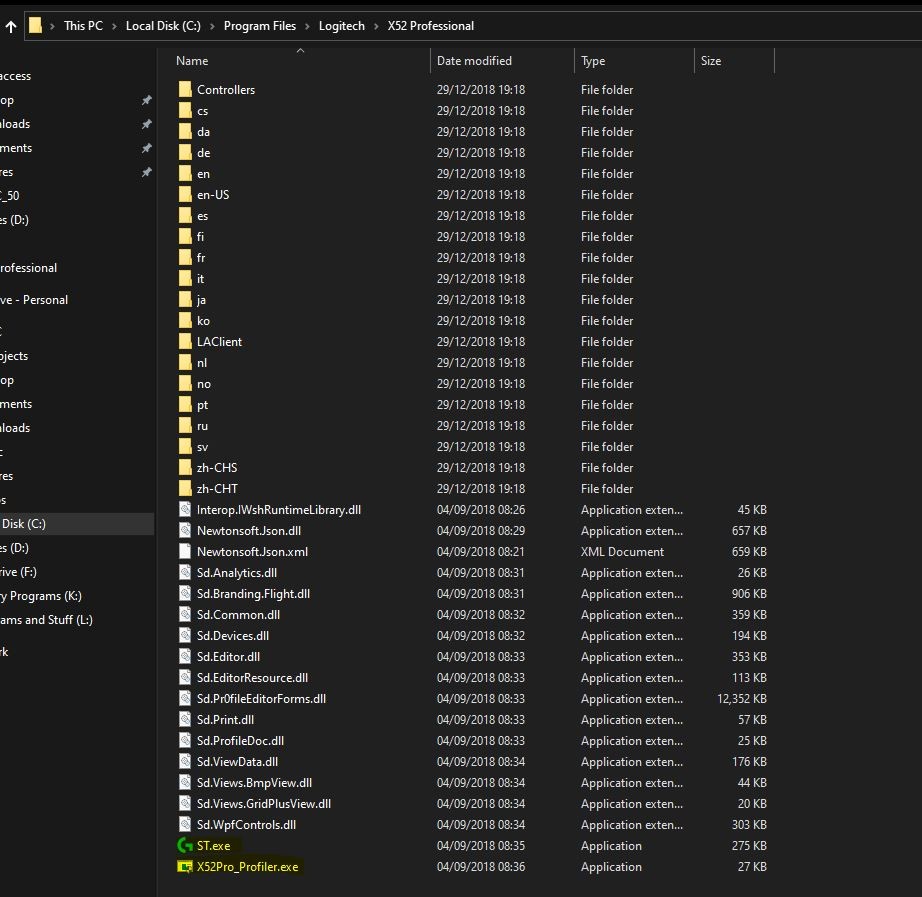Click the Sd.WpfControls.dll file icon
The width and height of the screenshot is (922, 897).
[185, 825]
